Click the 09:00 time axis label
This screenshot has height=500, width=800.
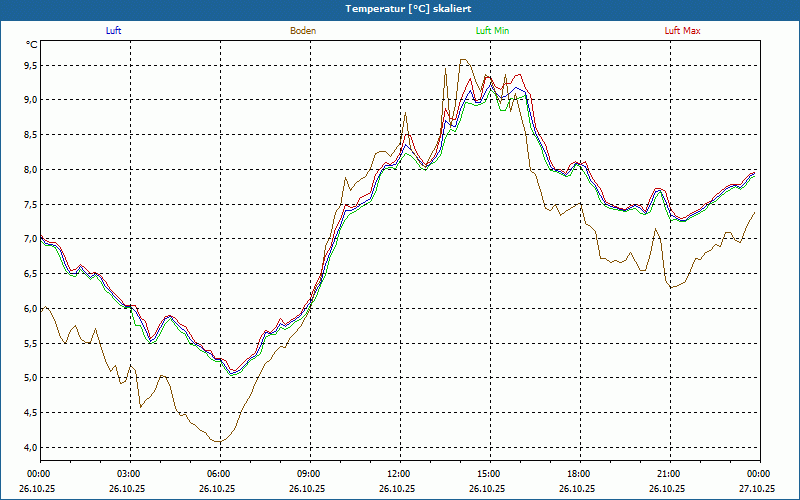309,474
